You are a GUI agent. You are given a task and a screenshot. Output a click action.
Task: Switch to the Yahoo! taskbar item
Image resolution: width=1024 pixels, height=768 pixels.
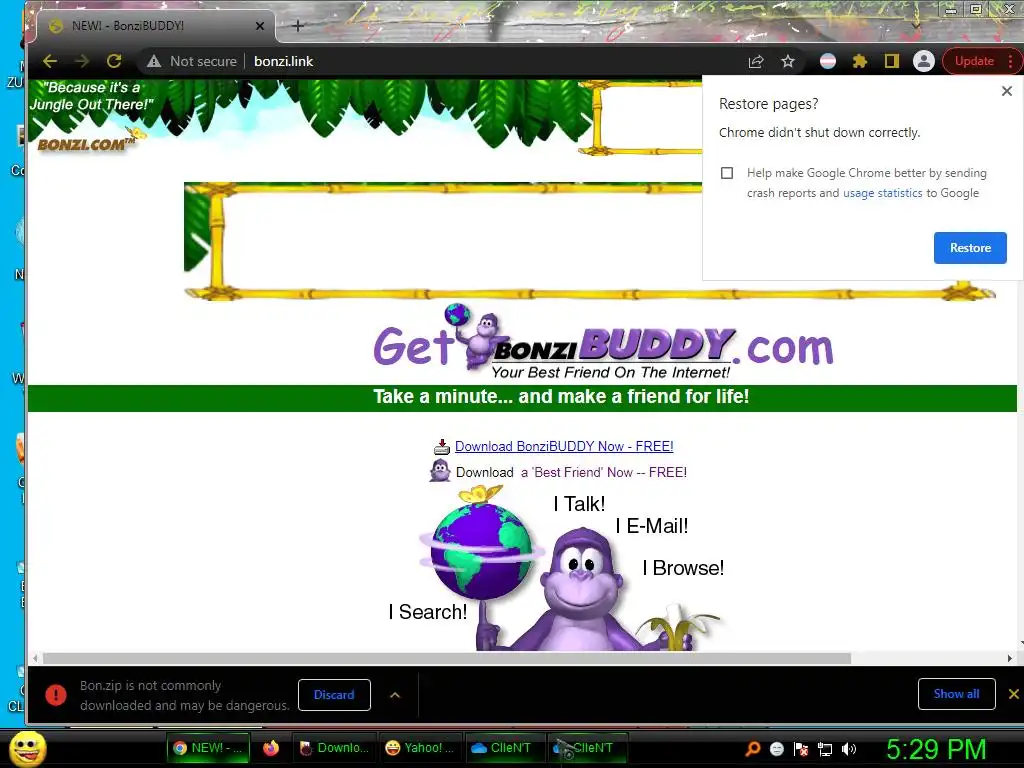tap(420, 748)
